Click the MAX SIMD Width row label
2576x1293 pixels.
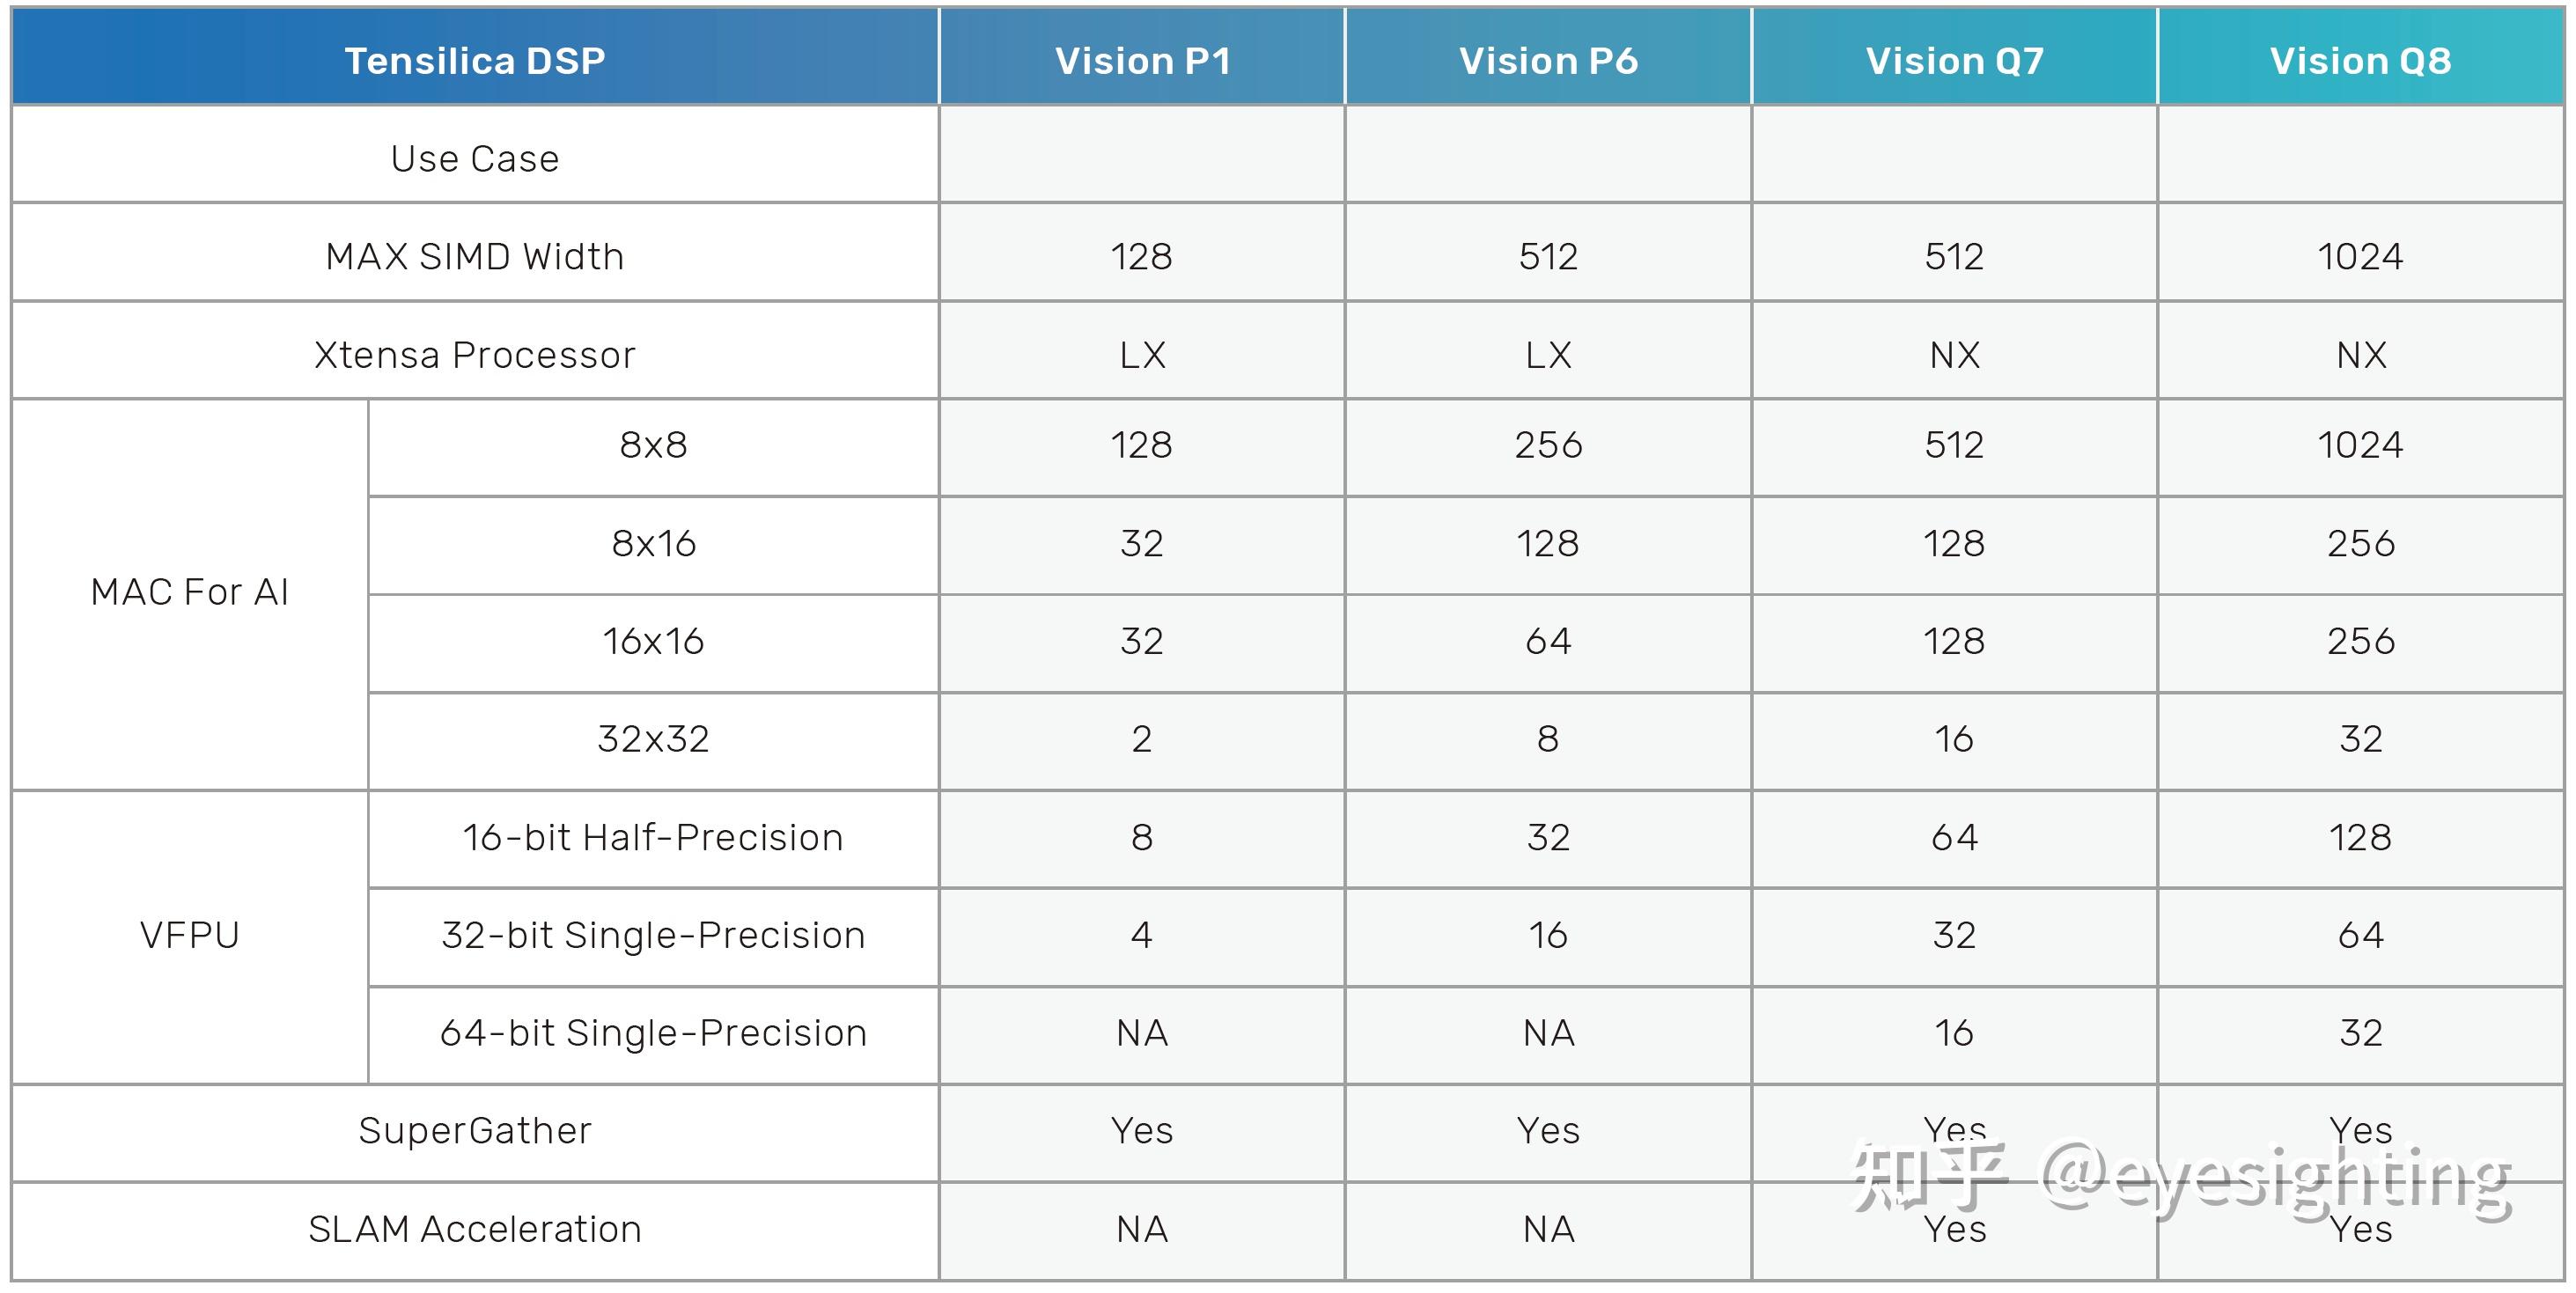[475, 256]
